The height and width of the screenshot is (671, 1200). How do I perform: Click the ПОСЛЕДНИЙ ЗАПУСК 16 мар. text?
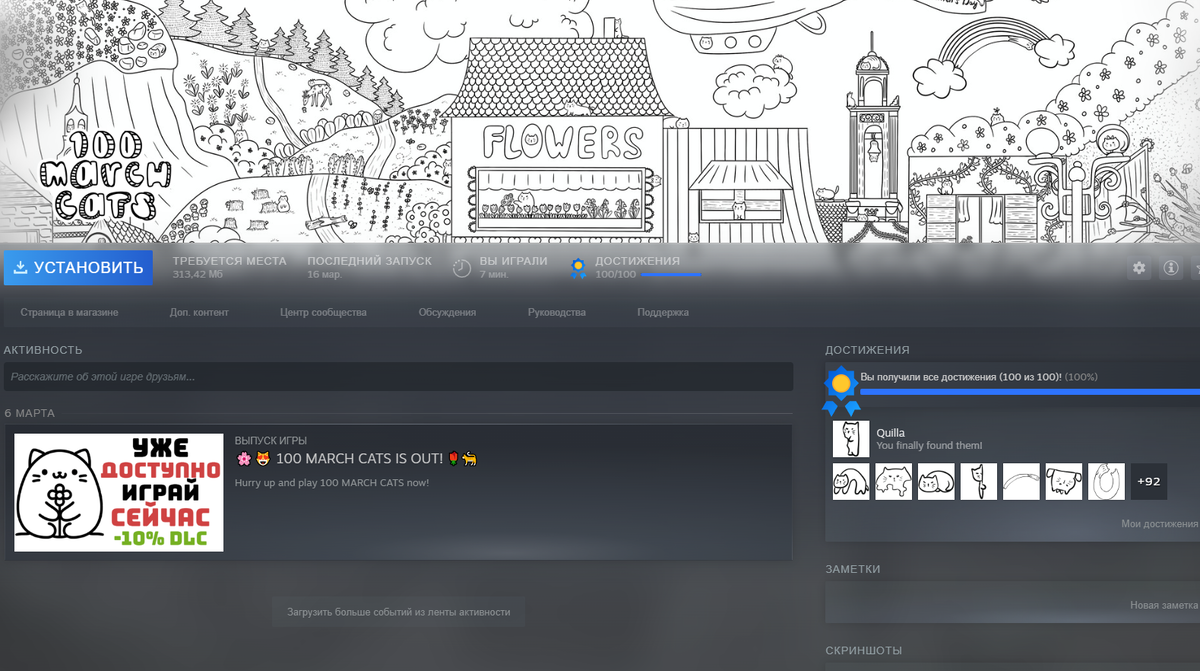(369, 267)
